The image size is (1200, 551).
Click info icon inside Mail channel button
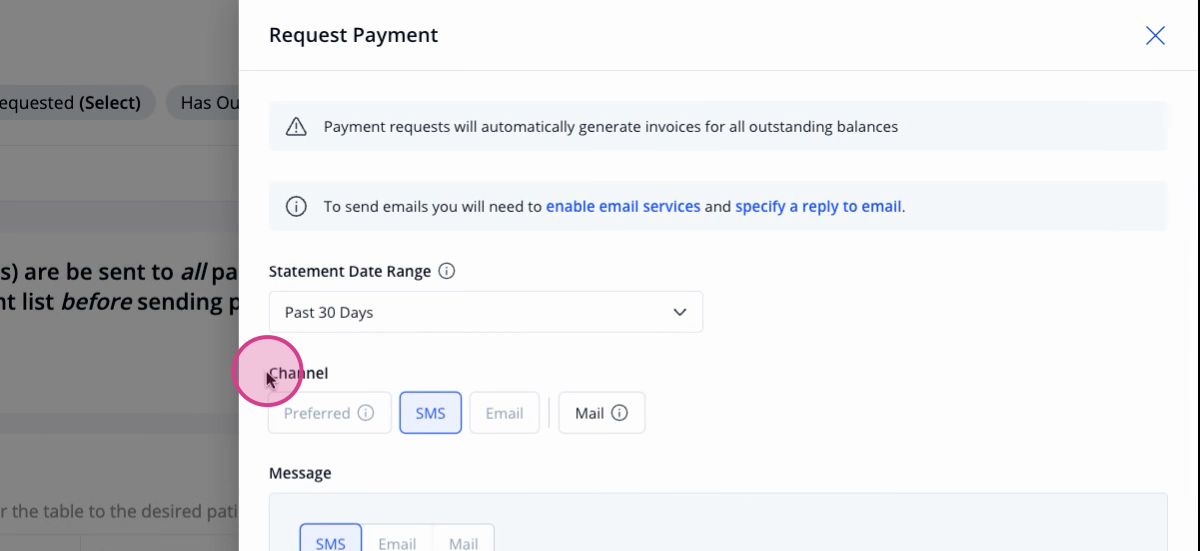point(619,413)
